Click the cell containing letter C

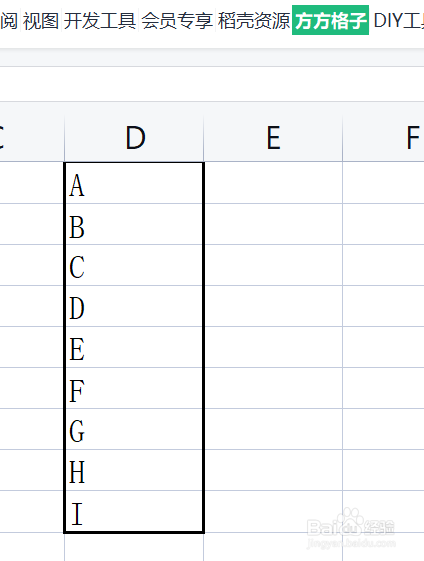[x=134, y=265]
